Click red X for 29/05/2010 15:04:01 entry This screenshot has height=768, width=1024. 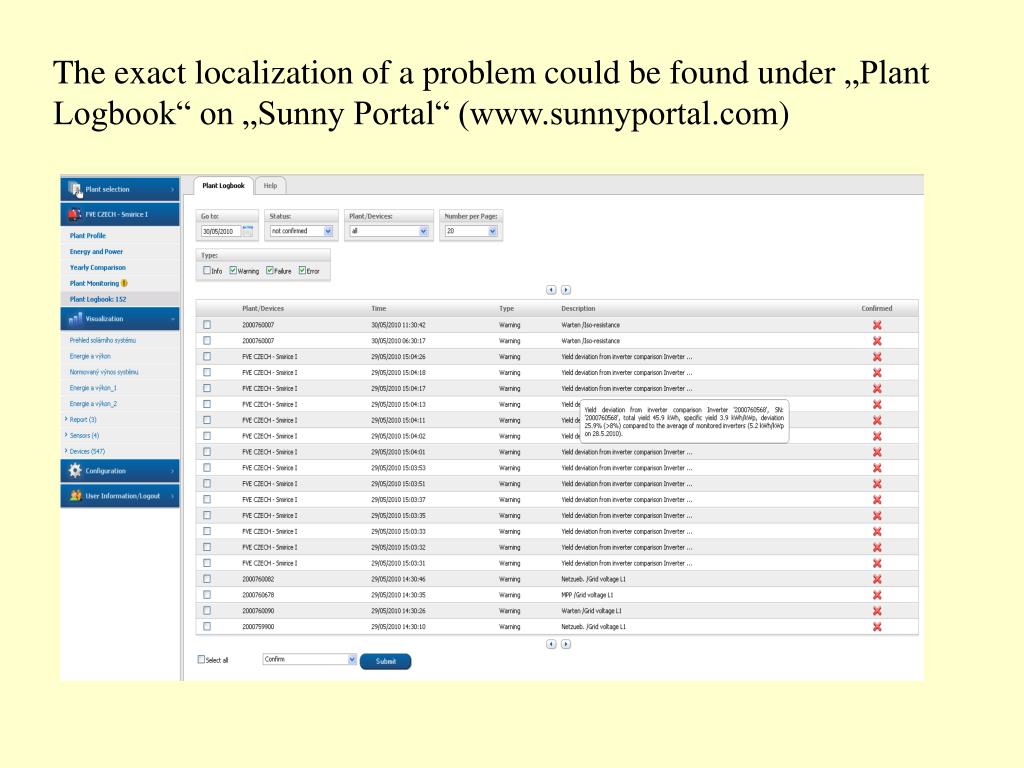(x=877, y=452)
